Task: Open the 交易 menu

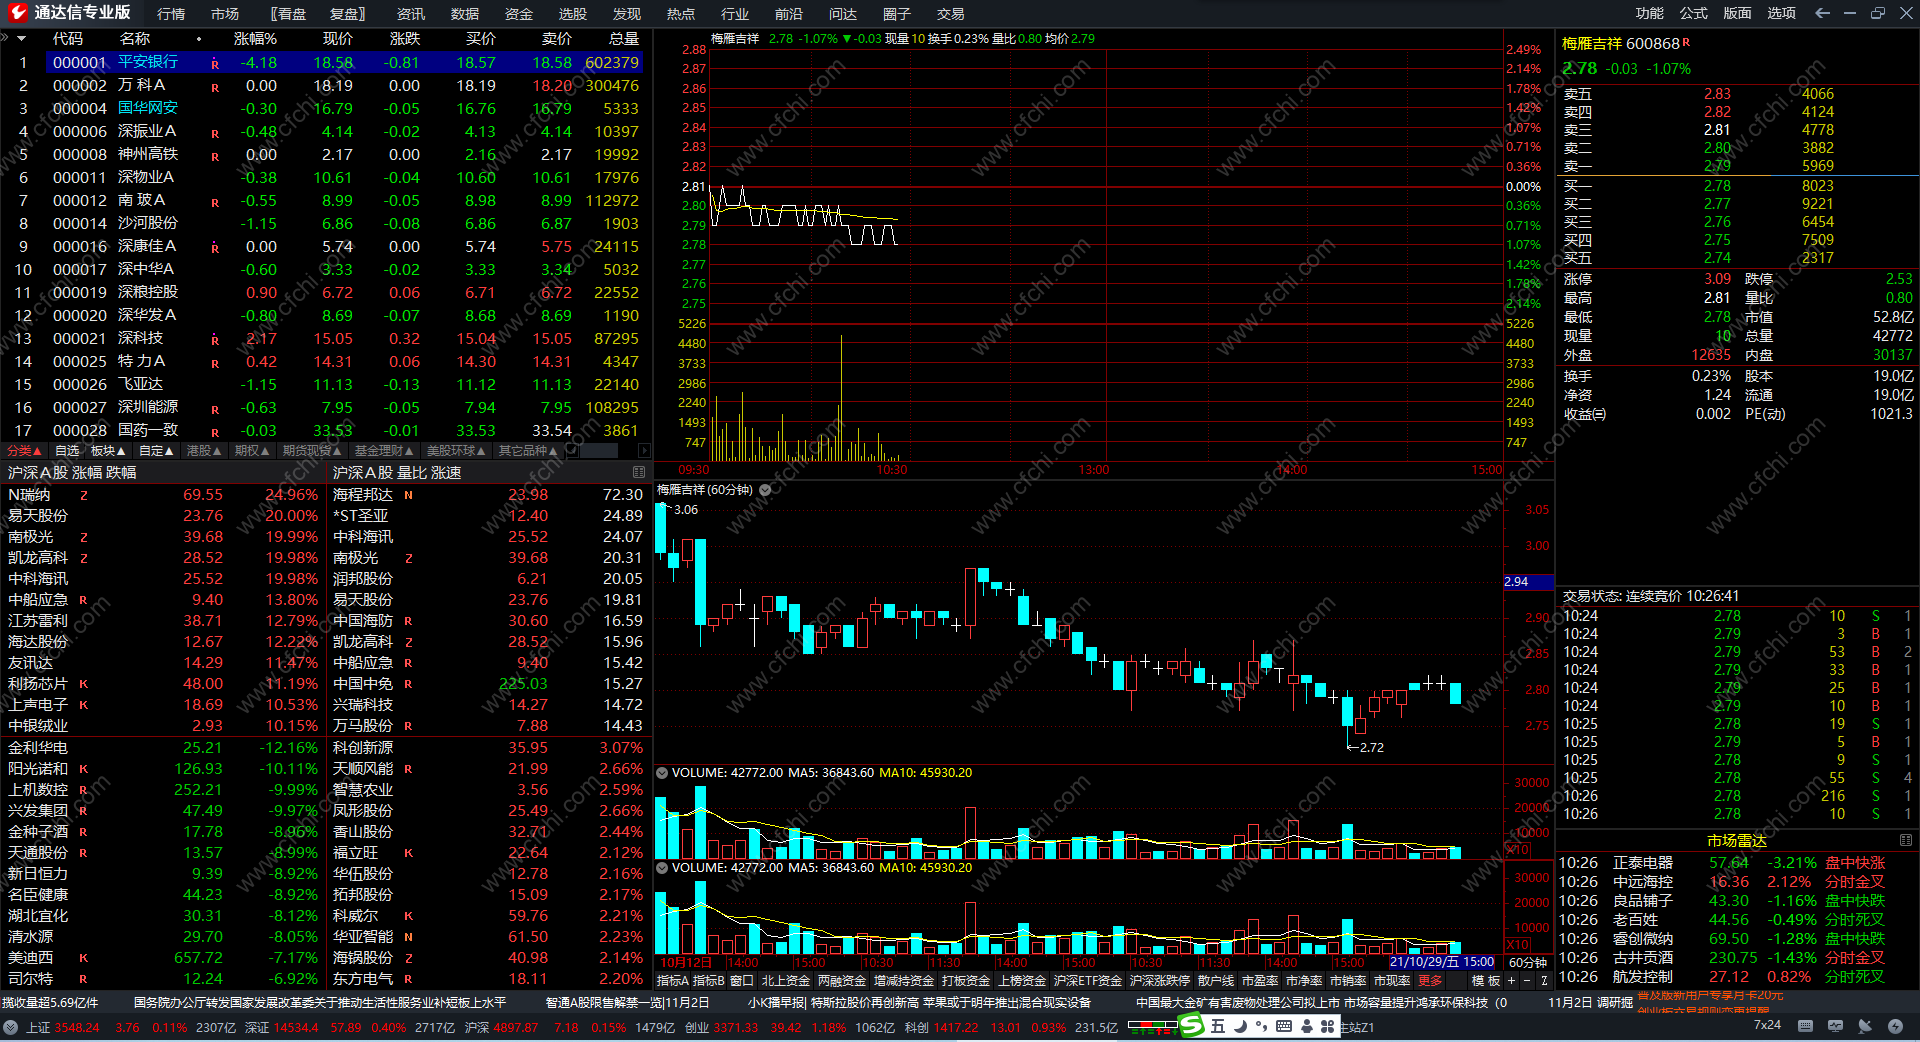Action: click(951, 14)
